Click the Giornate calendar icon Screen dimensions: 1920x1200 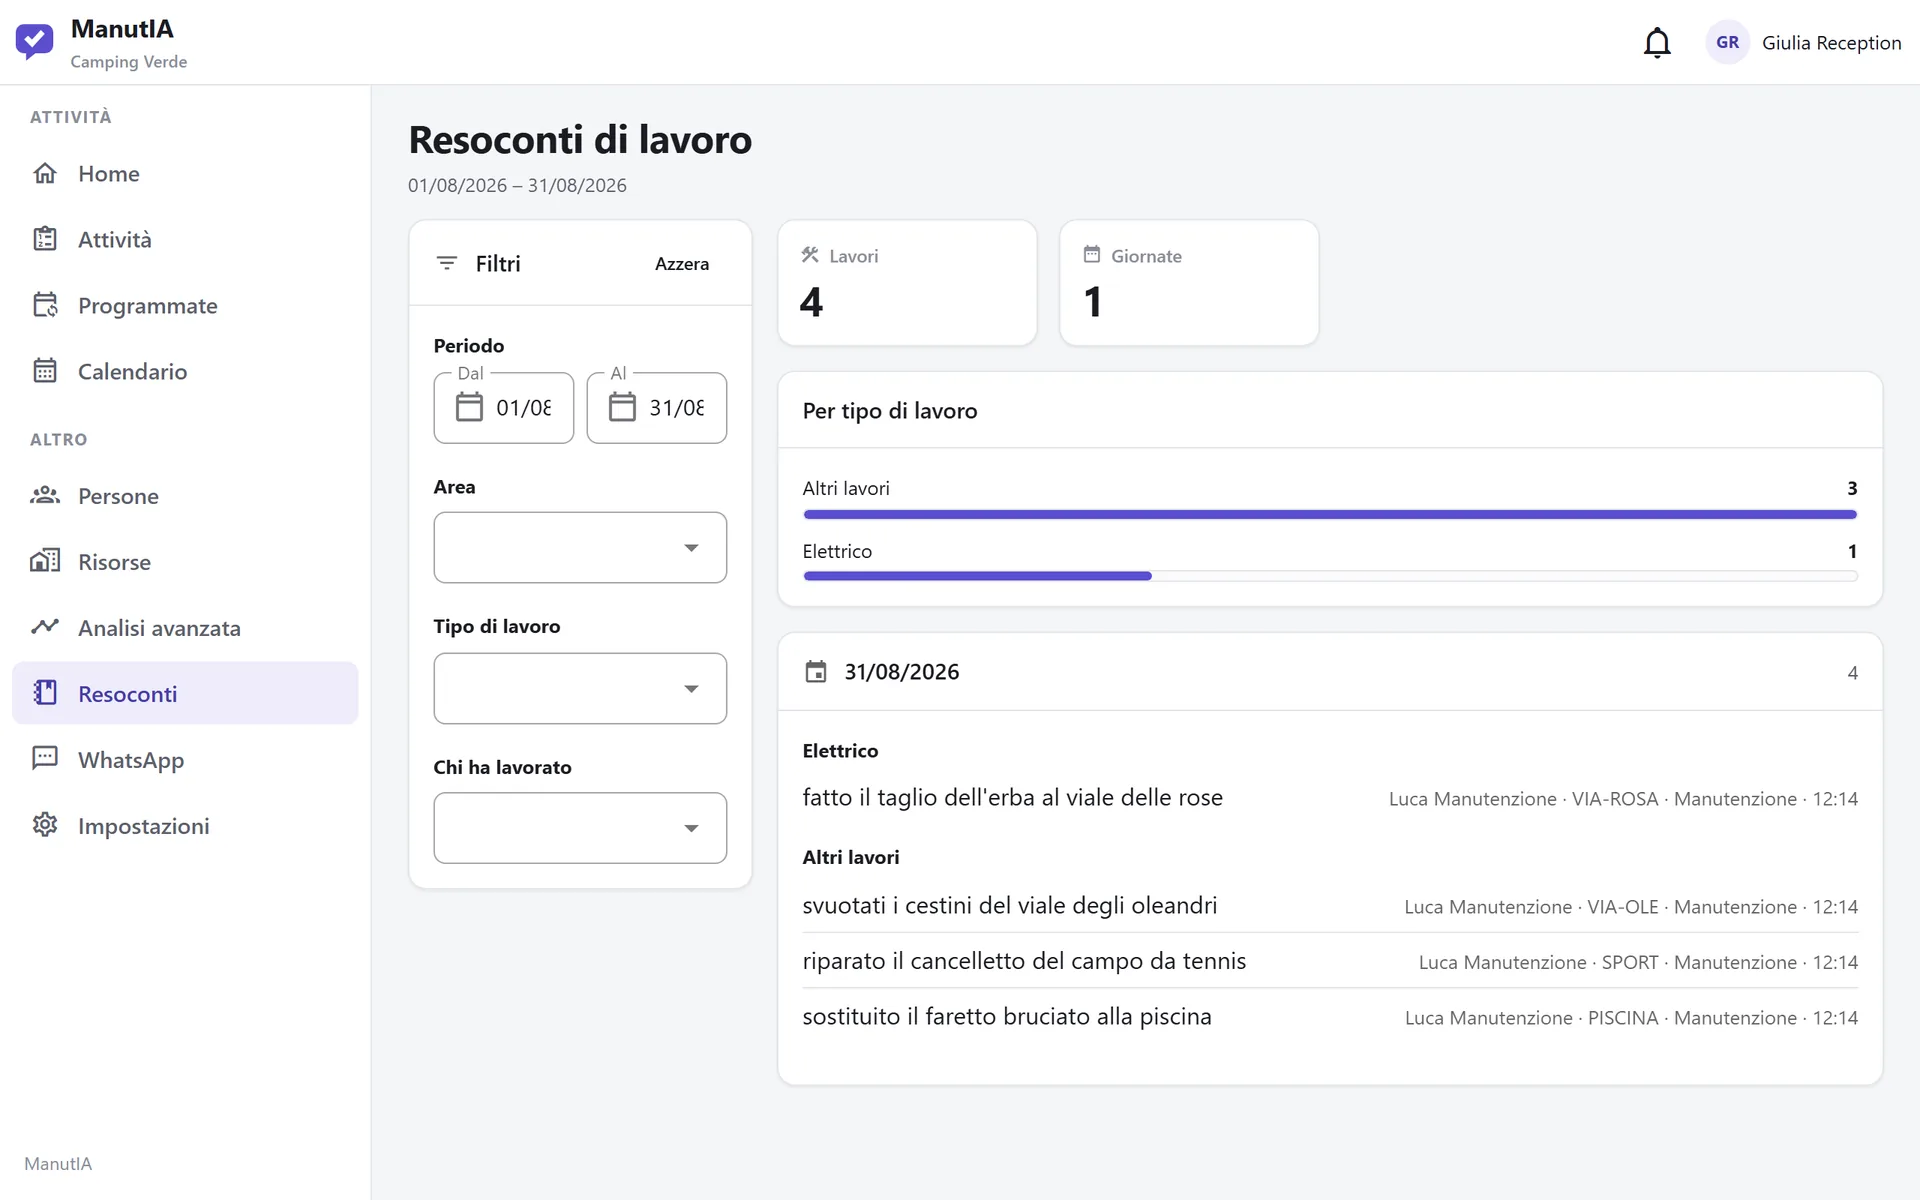coord(1092,255)
